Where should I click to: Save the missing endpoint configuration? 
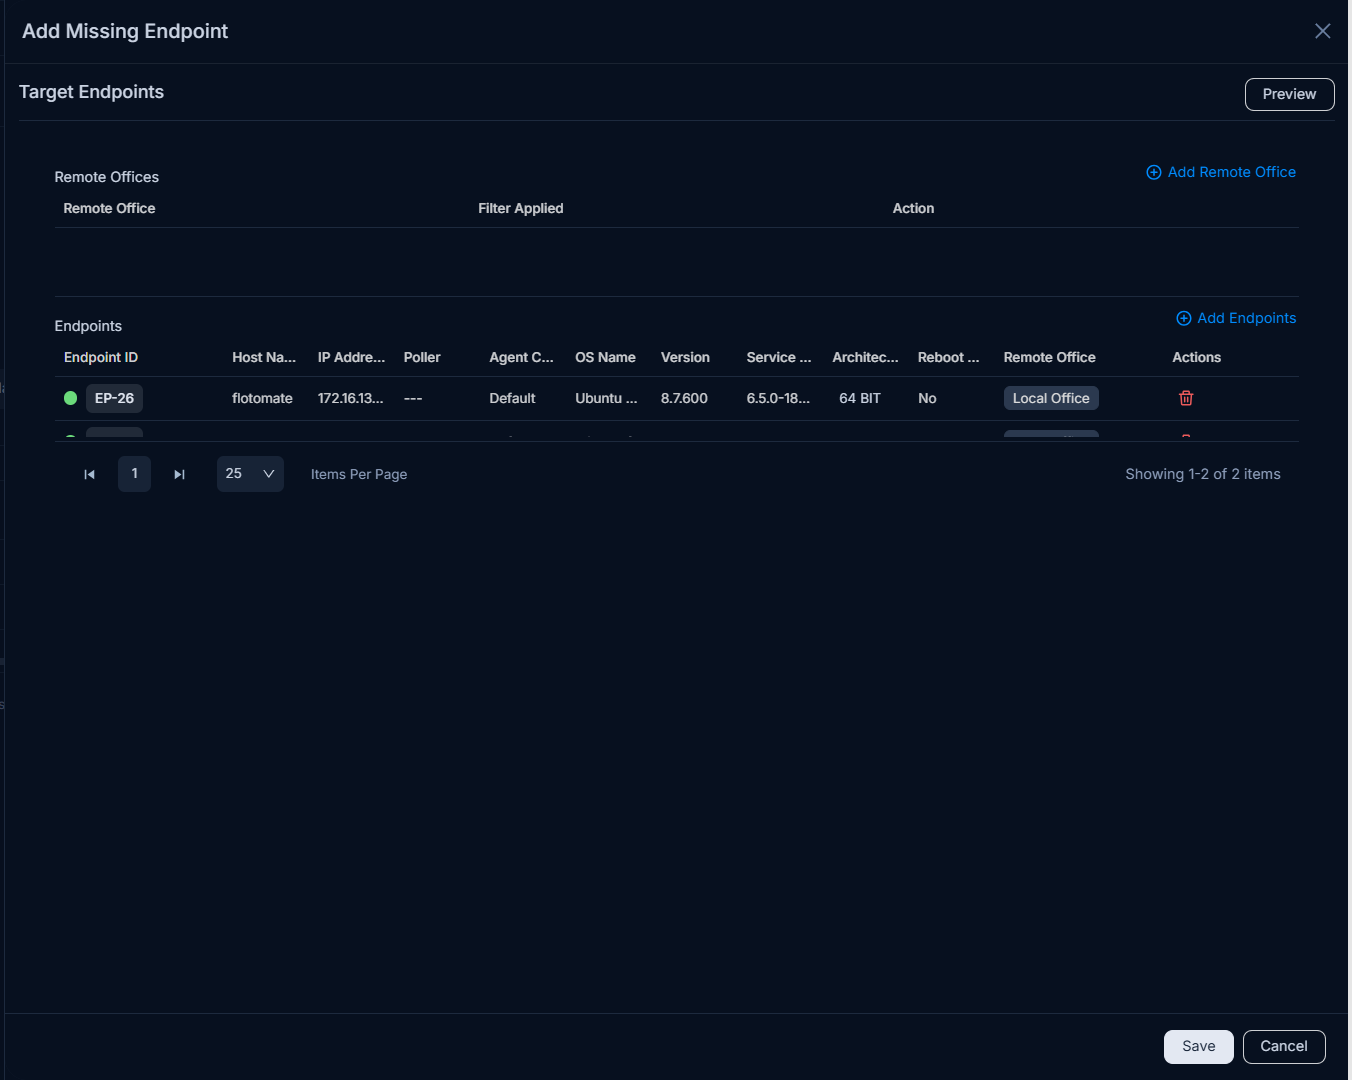(x=1198, y=1046)
